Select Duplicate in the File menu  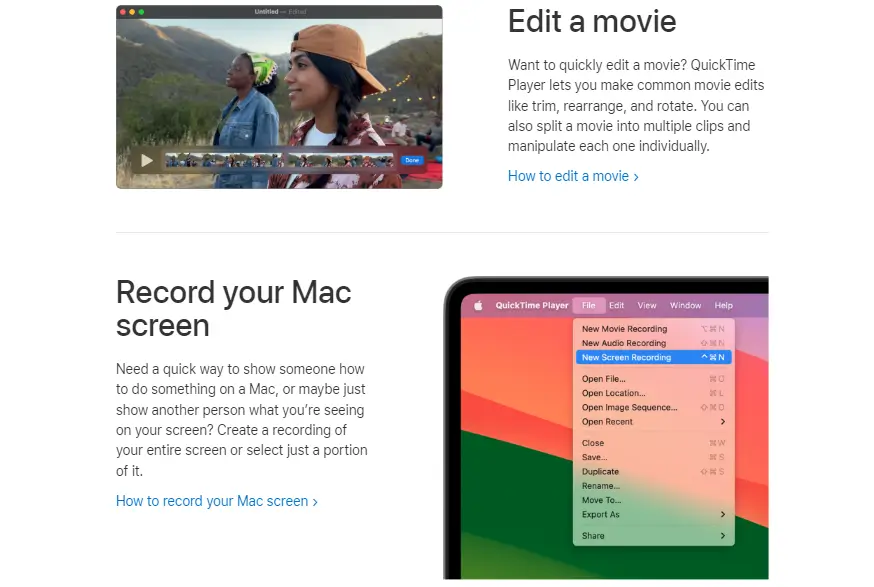pos(602,472)
